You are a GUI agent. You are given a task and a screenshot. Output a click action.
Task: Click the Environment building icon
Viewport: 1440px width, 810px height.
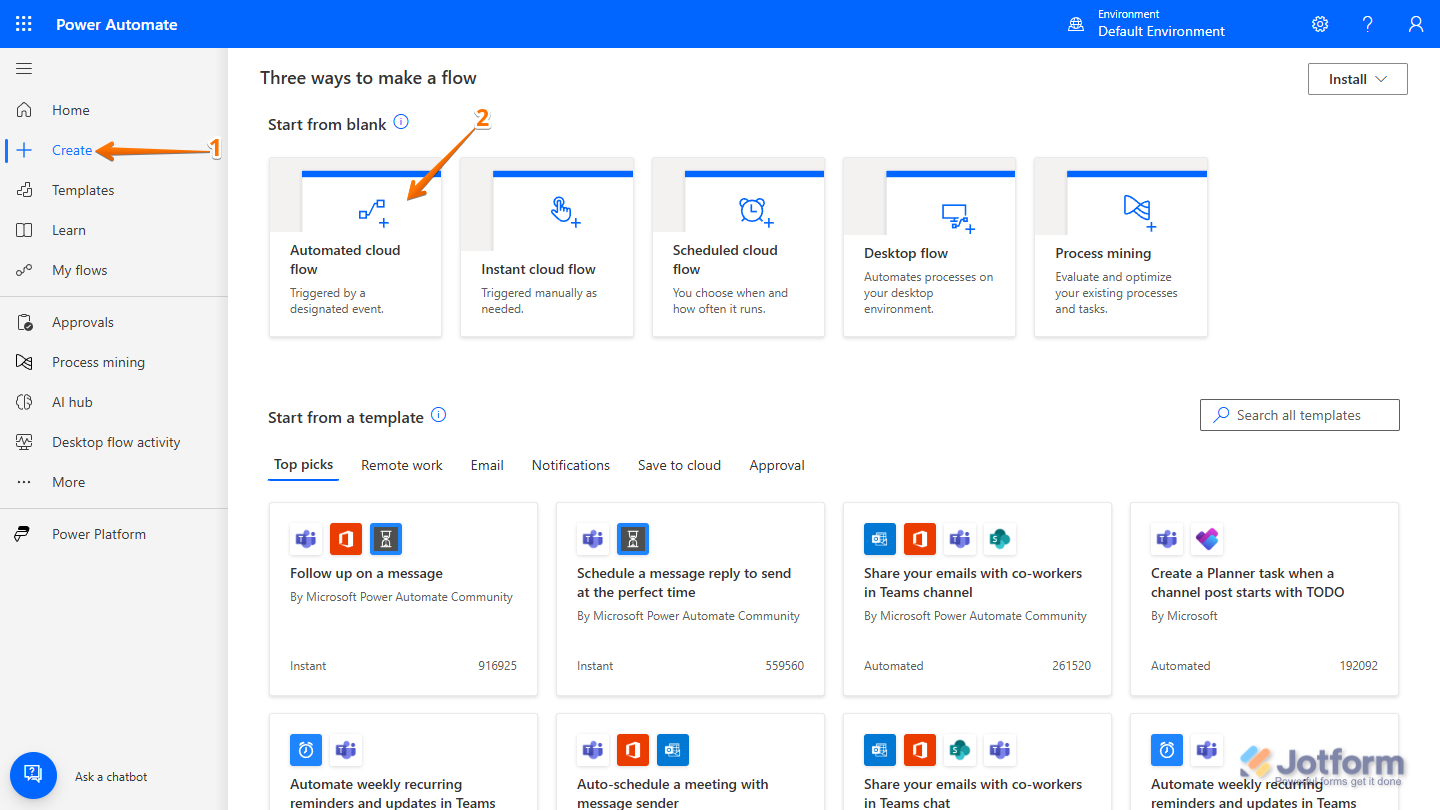click(1075, 23)
